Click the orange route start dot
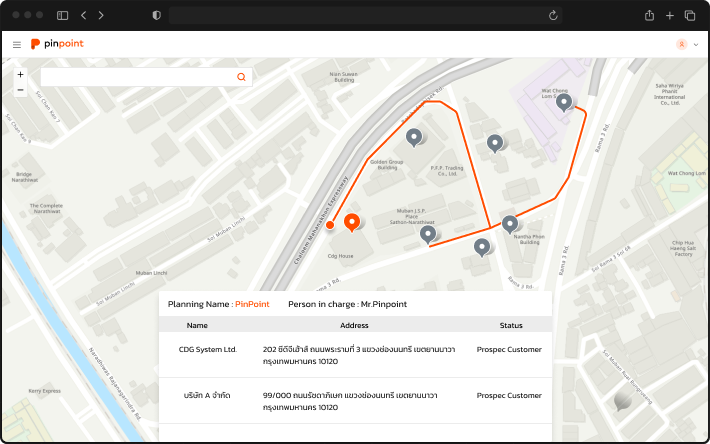Viewport: 710px width, 444px height. tap(330, 225)
